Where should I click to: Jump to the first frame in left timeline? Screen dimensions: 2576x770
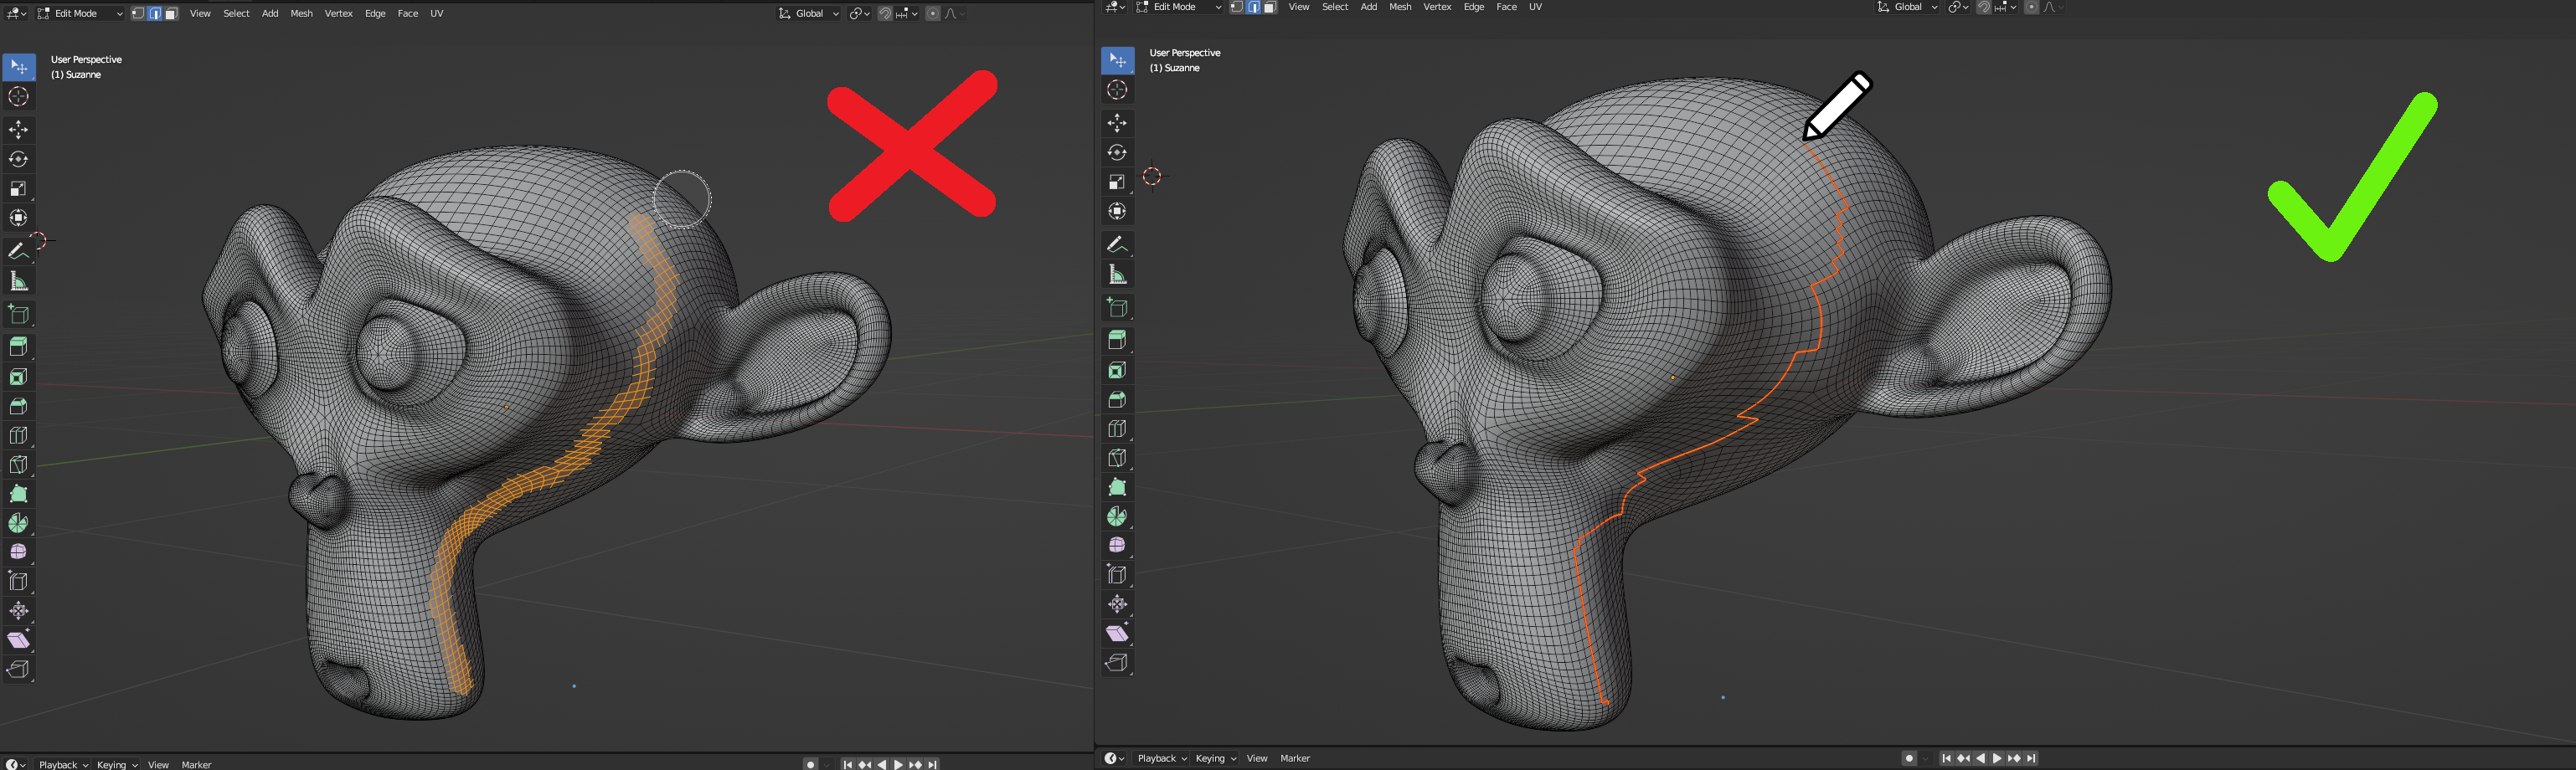(x=847, y=764)
